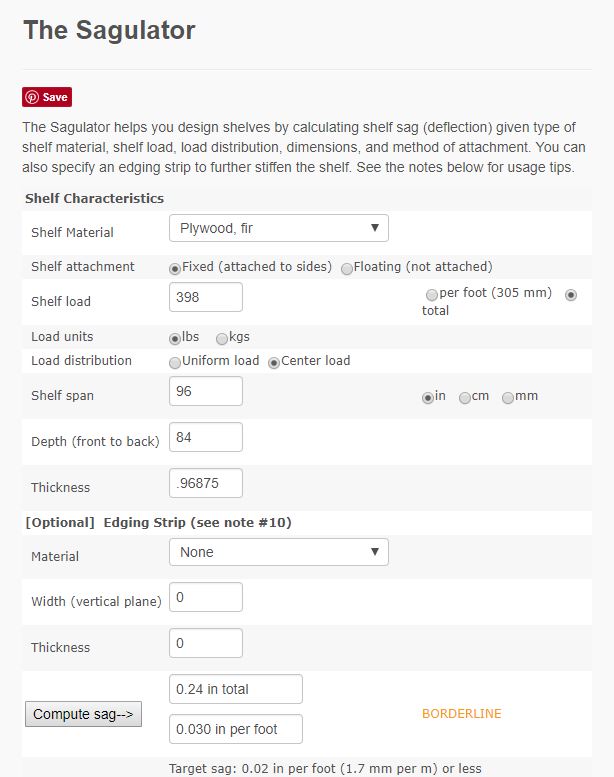Open the Edging Strip Material dropdown

(x=279, y=552)
